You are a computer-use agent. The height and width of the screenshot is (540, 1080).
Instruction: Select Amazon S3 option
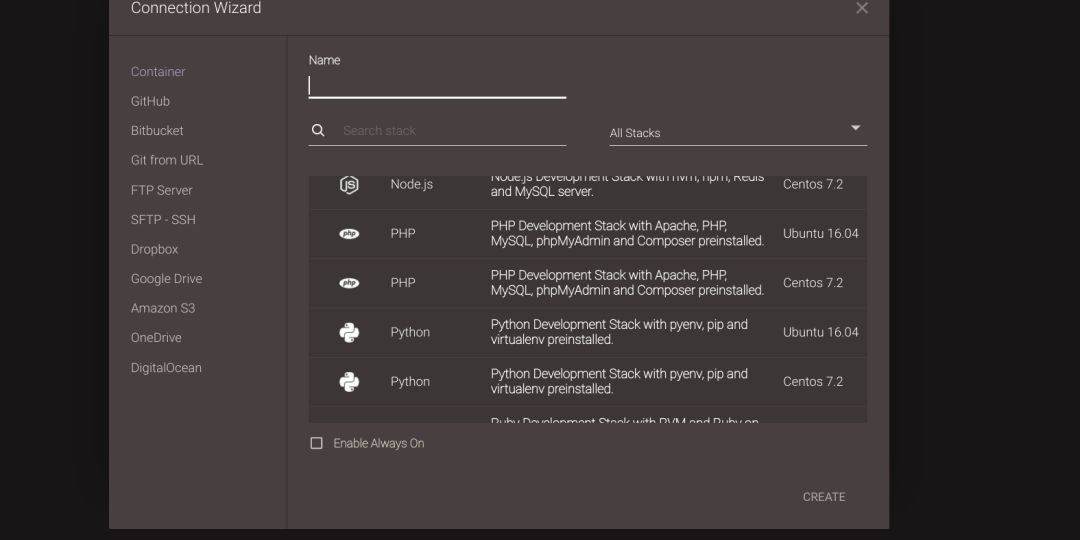pyautogui.click(x=163, y=309)
